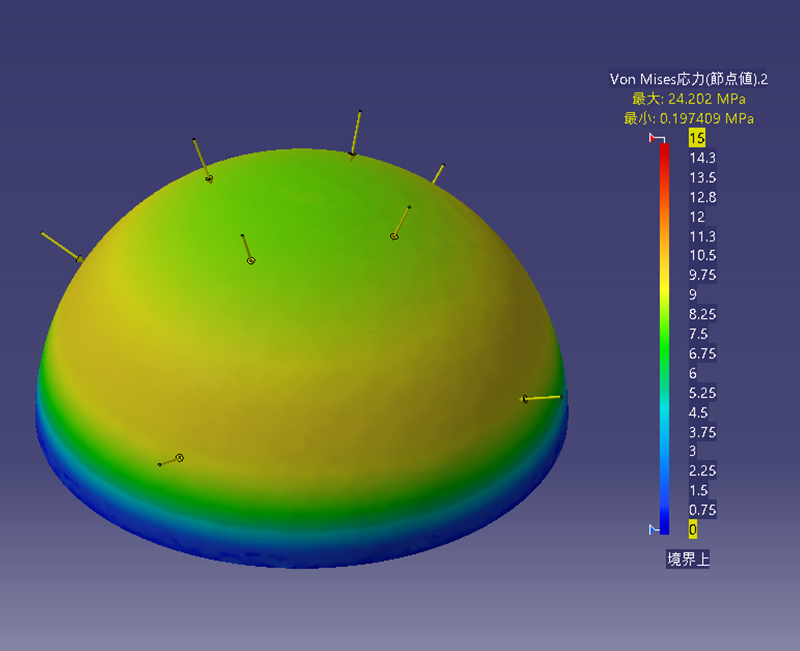The height and width of the screenshot is (651, 800).
Task: Click the 最大: 24.202 MPa text
Action: [x=688, y=99]
